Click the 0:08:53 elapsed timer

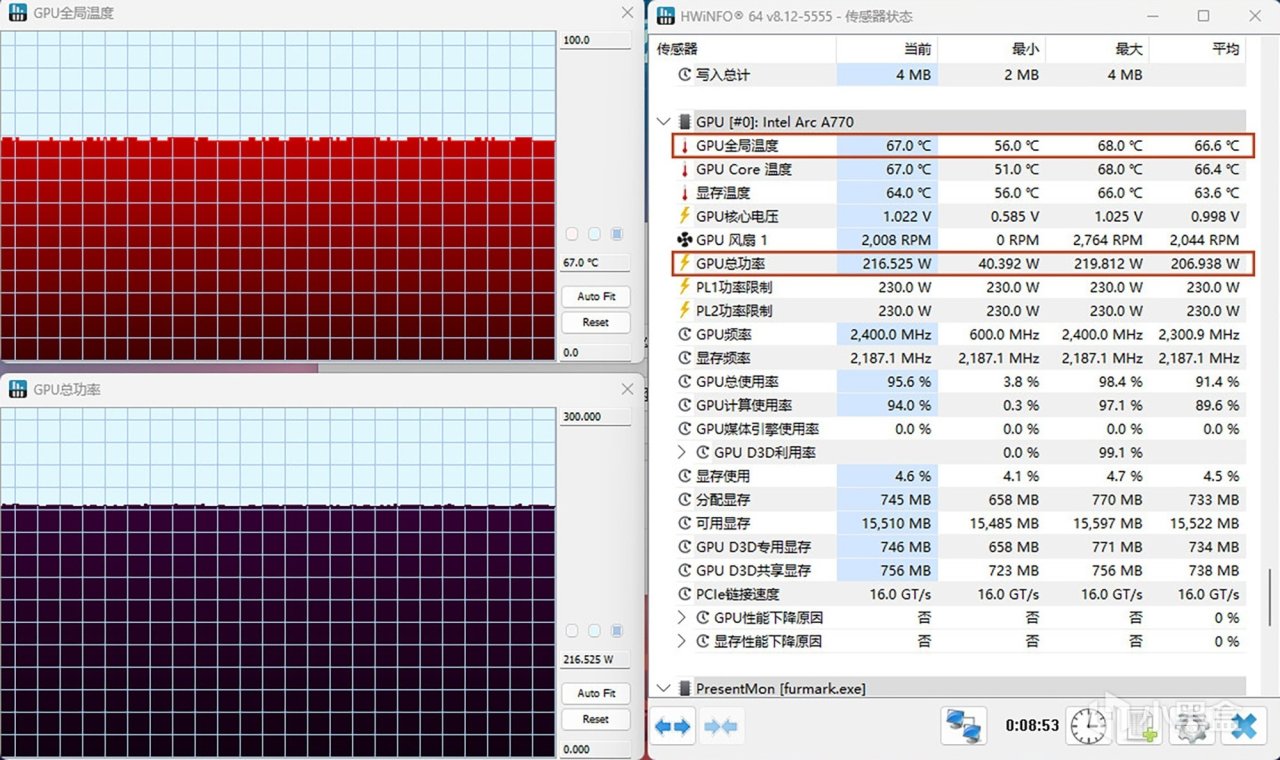[1031, 726]
